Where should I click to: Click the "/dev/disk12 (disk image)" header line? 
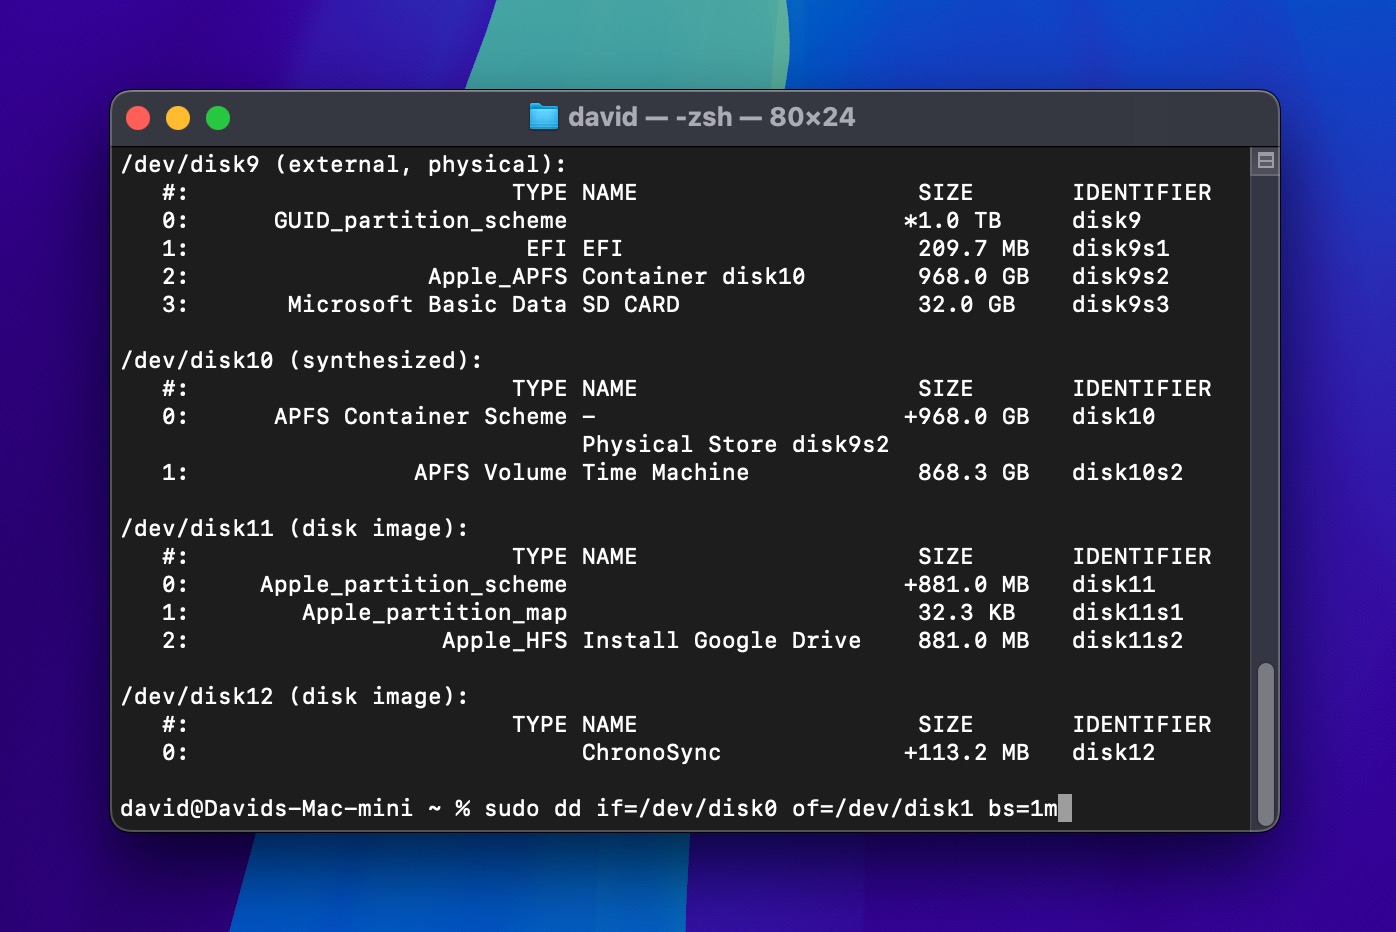pyautogui.click(x=294, y=696)
